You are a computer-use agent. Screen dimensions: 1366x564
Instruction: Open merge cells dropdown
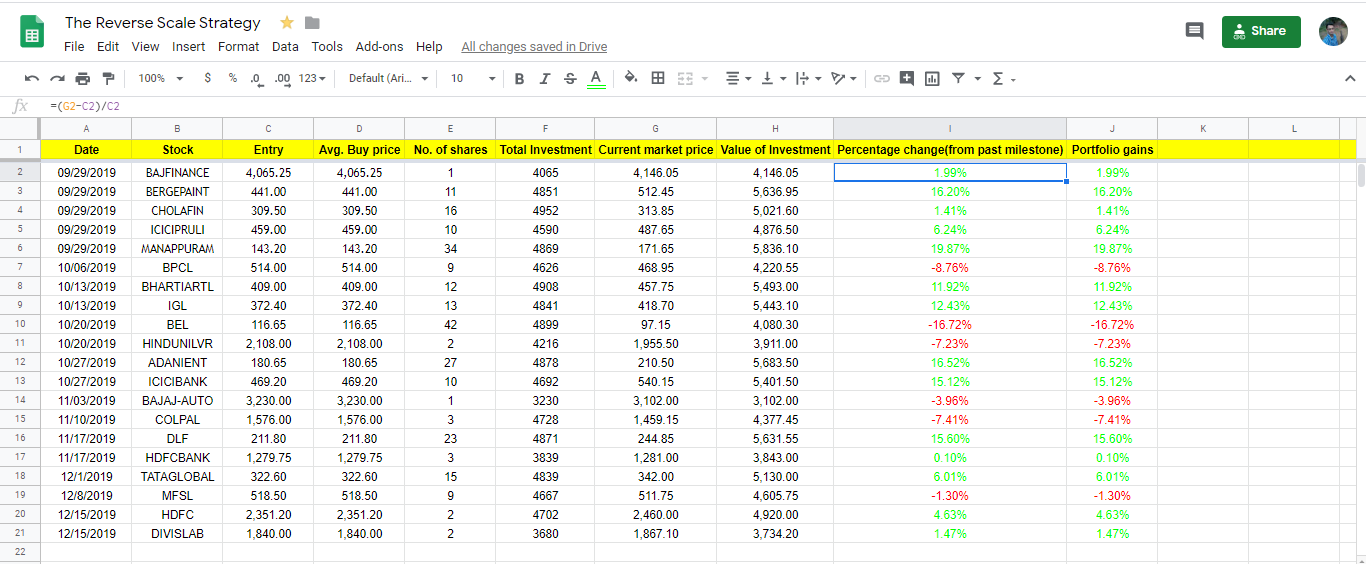coord(692,78)
